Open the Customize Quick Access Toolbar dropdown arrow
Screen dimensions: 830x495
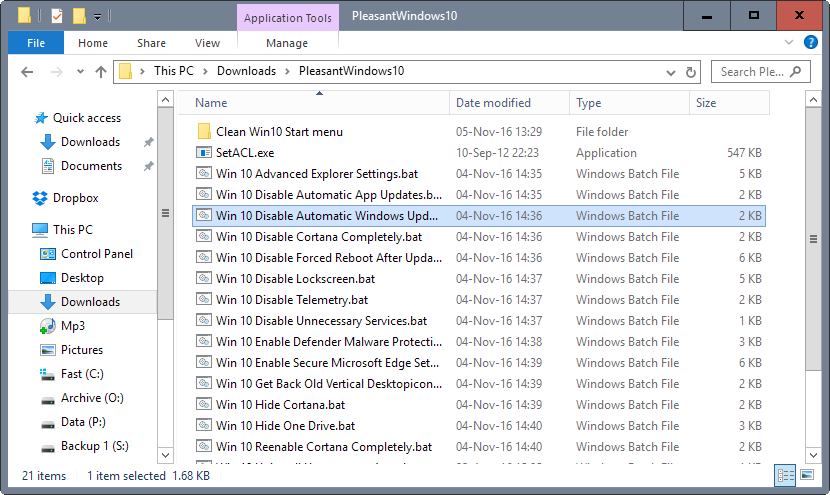pyautogui.click(x=97, y=17)
